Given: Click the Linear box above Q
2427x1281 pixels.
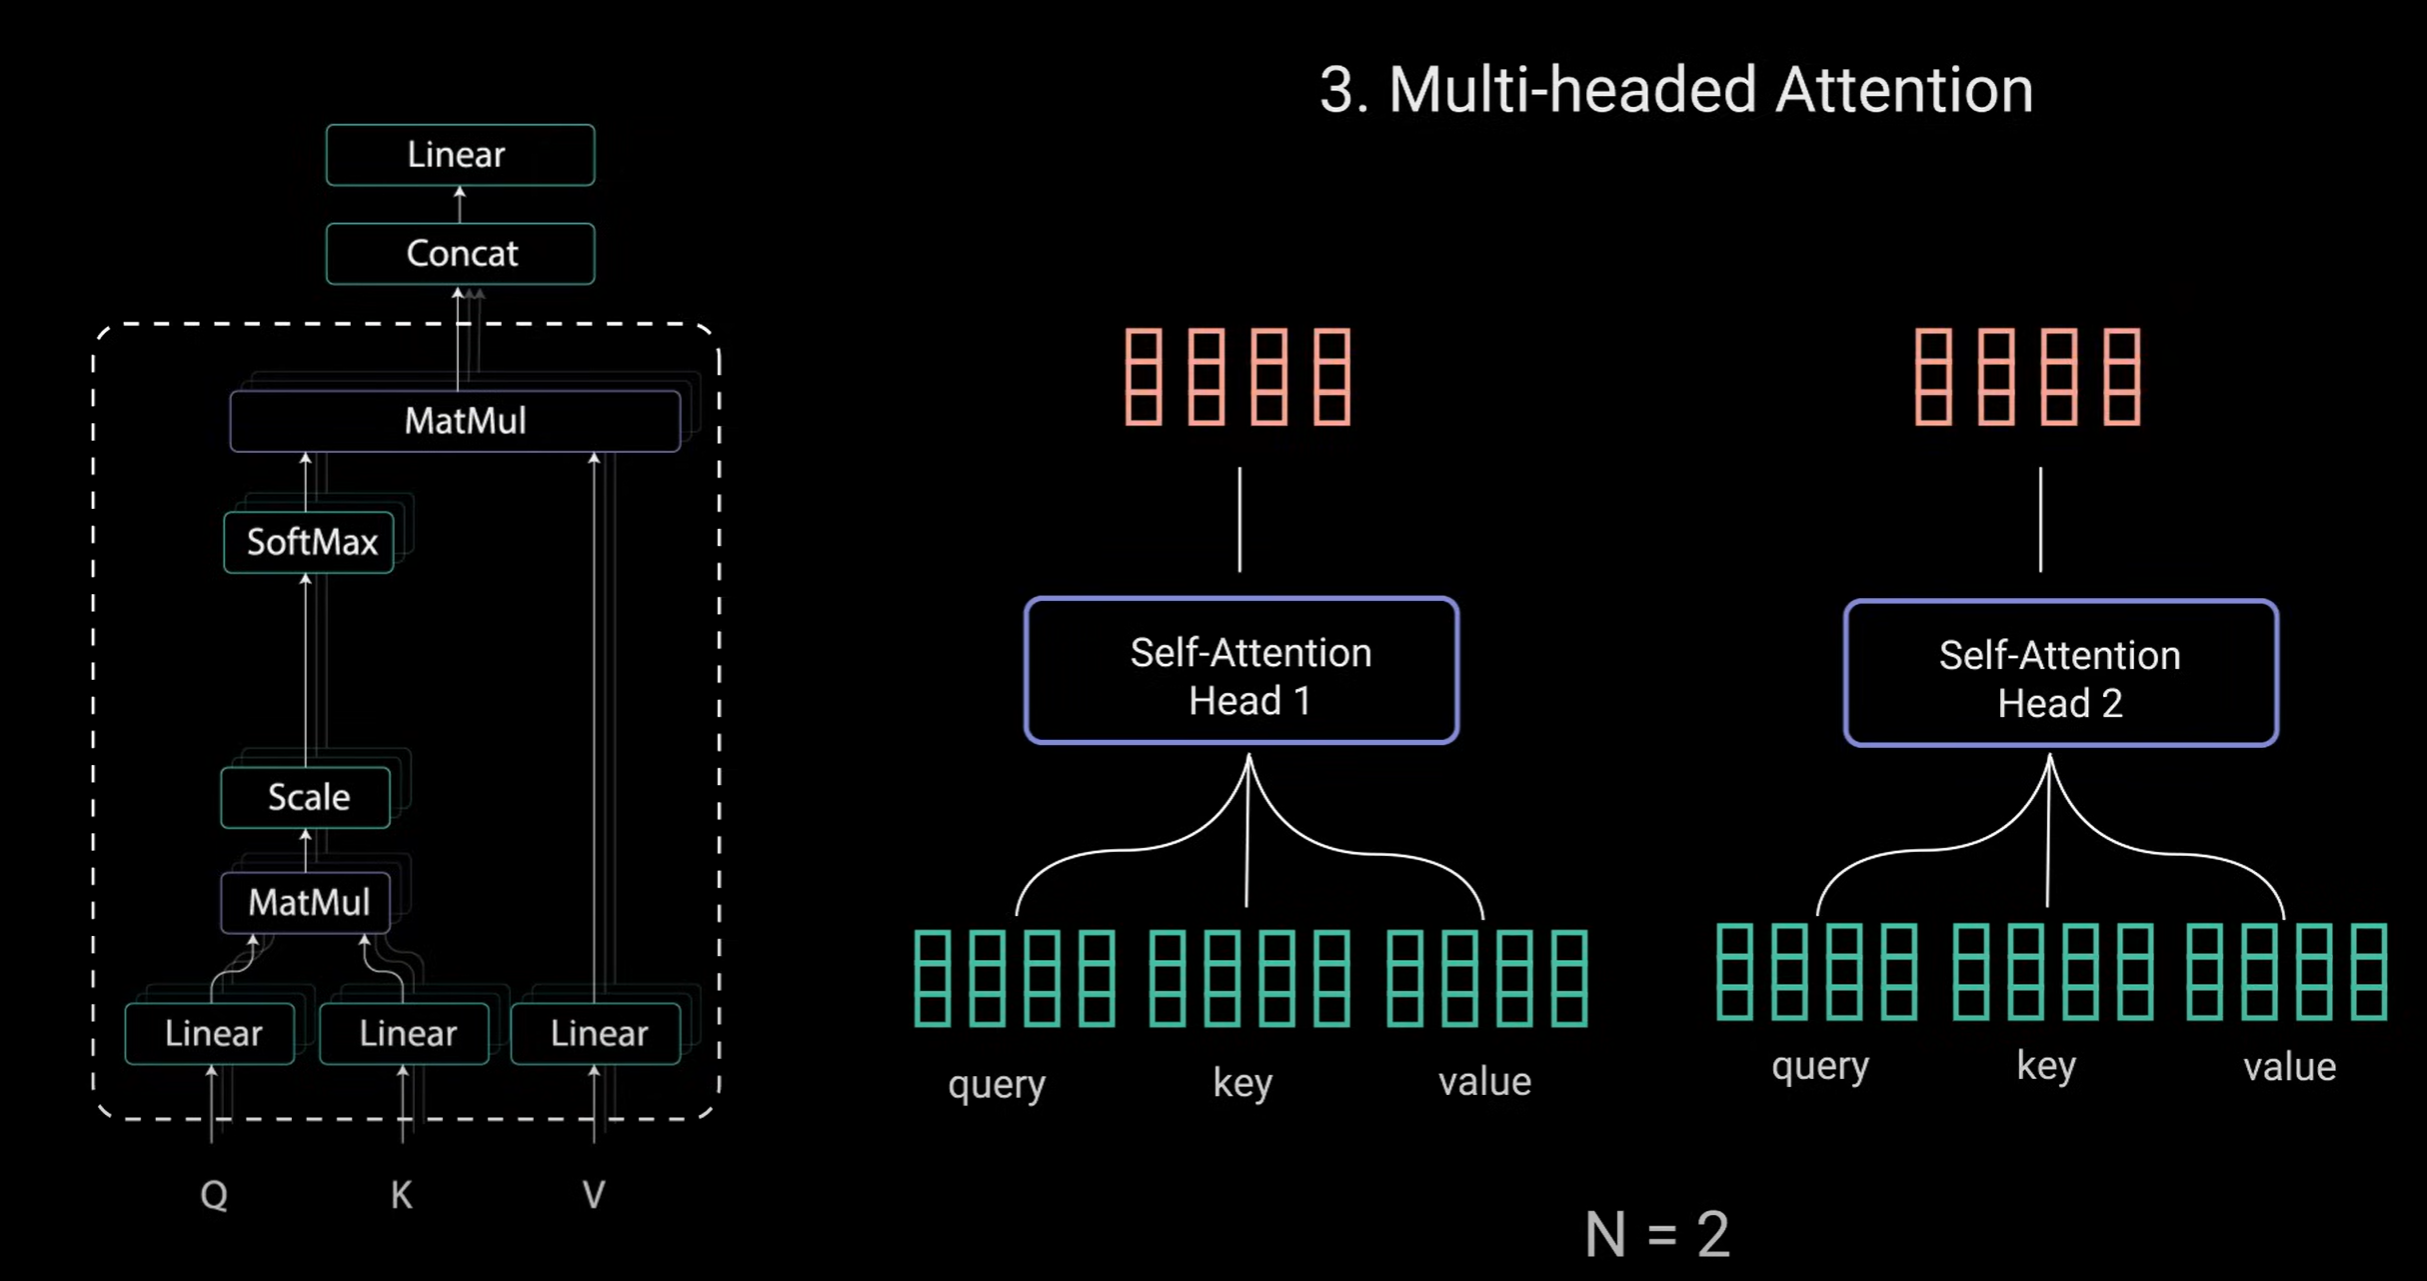Looking at the screenshot, I should point(211,1033).
